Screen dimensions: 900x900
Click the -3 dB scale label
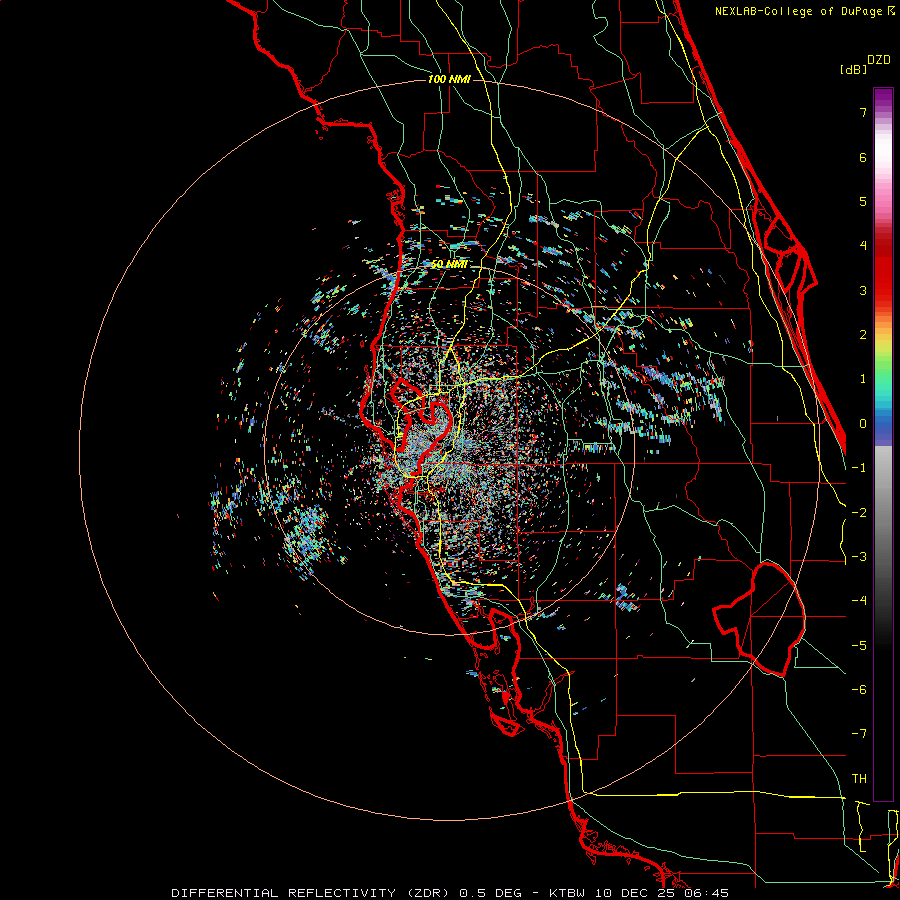(859, 557)
